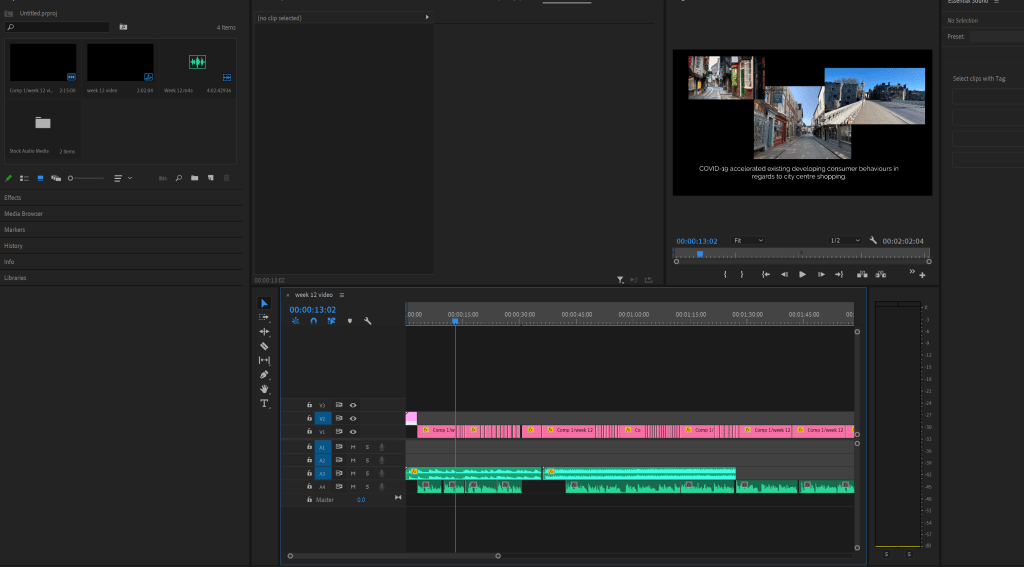The image size is (1024, 567).
Task: Select the Track Select Forward tool
Action: click(264, 317)
